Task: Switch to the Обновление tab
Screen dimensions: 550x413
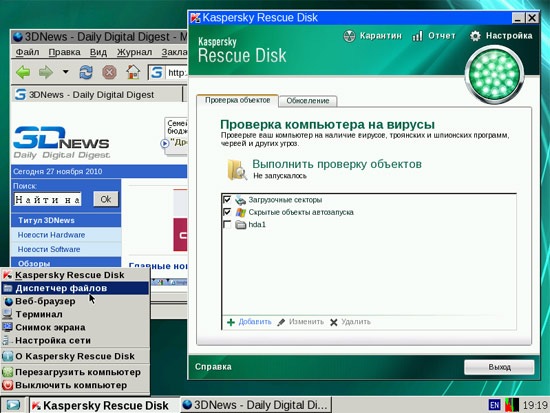Action: [308, 101]
